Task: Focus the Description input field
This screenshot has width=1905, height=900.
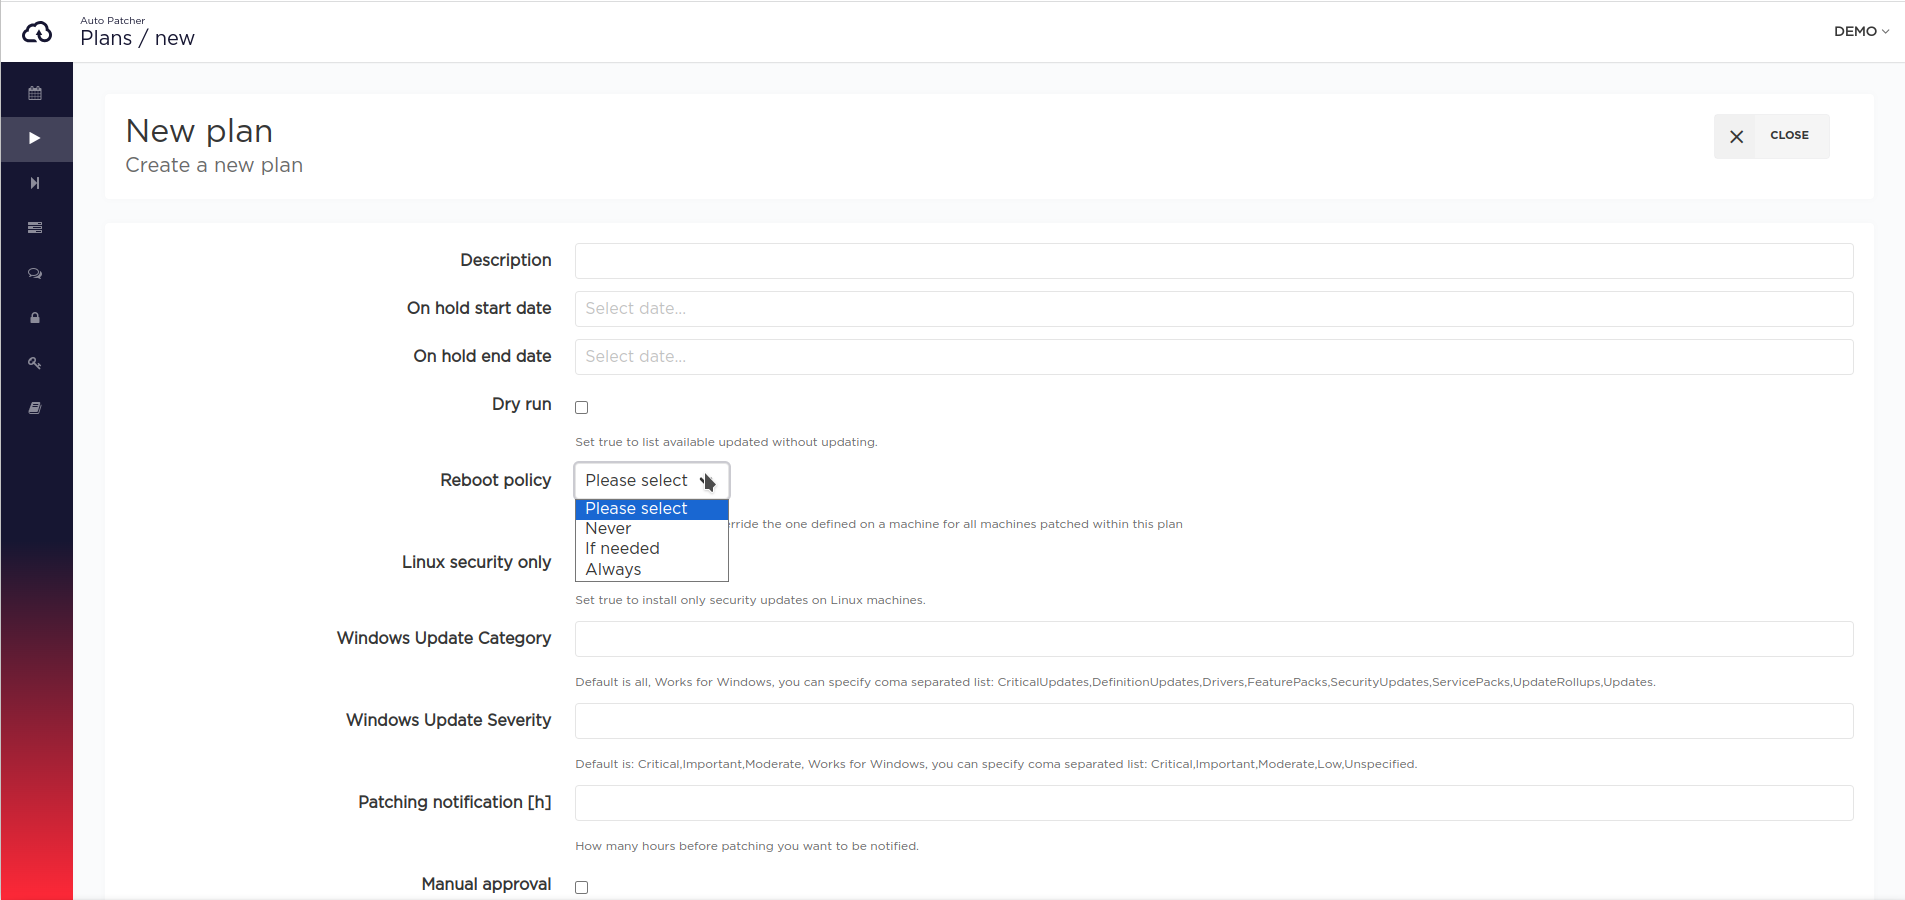Action: tap(1214, 261)
